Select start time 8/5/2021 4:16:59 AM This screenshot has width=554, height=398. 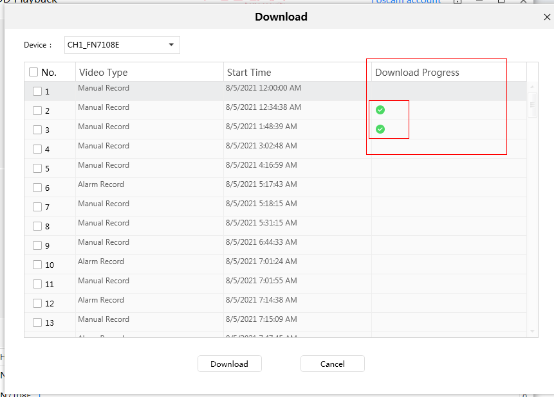261,165
